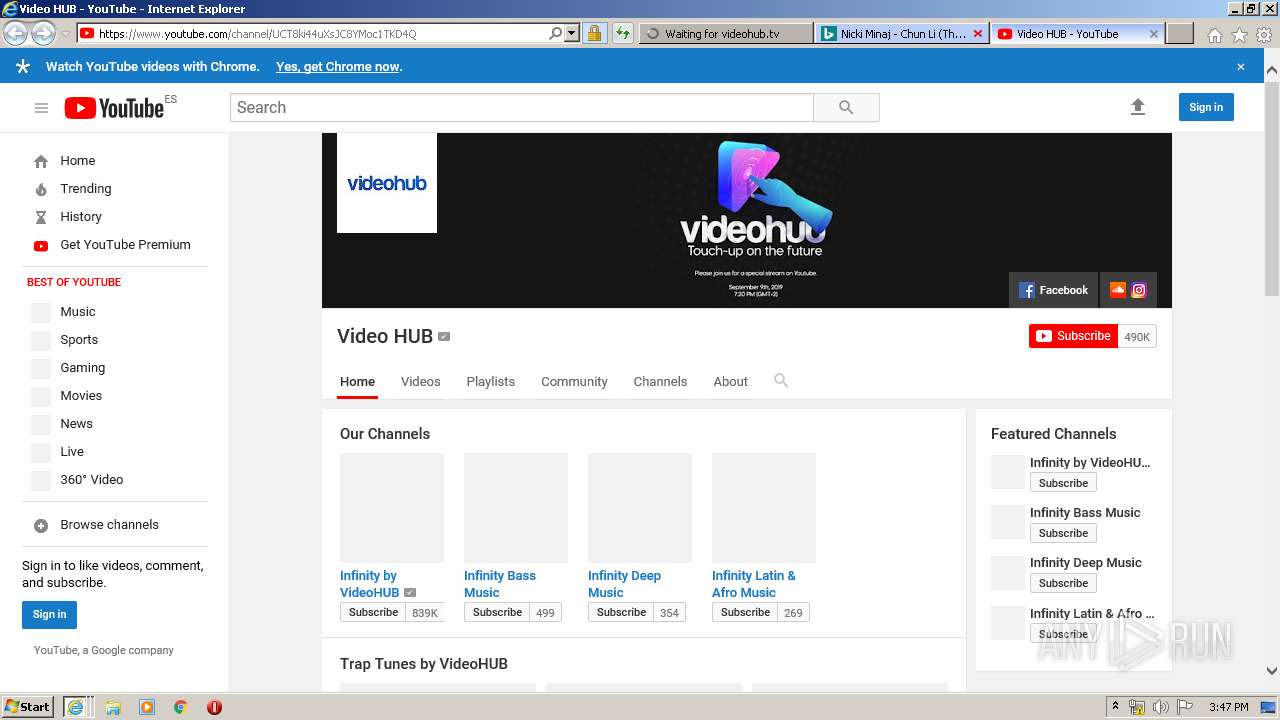Open a new blank browser tab

click(x=1180, y=33)
